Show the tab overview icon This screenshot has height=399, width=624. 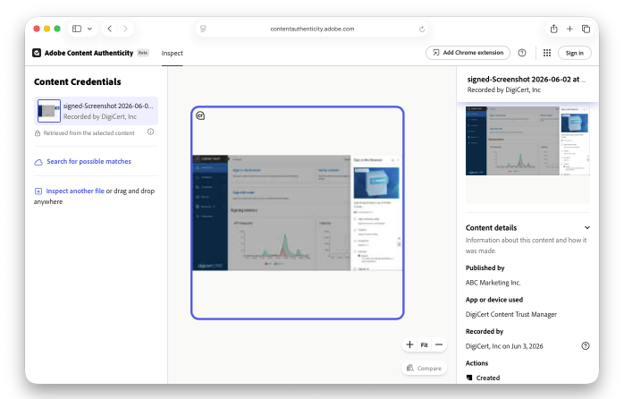point(586,29)
